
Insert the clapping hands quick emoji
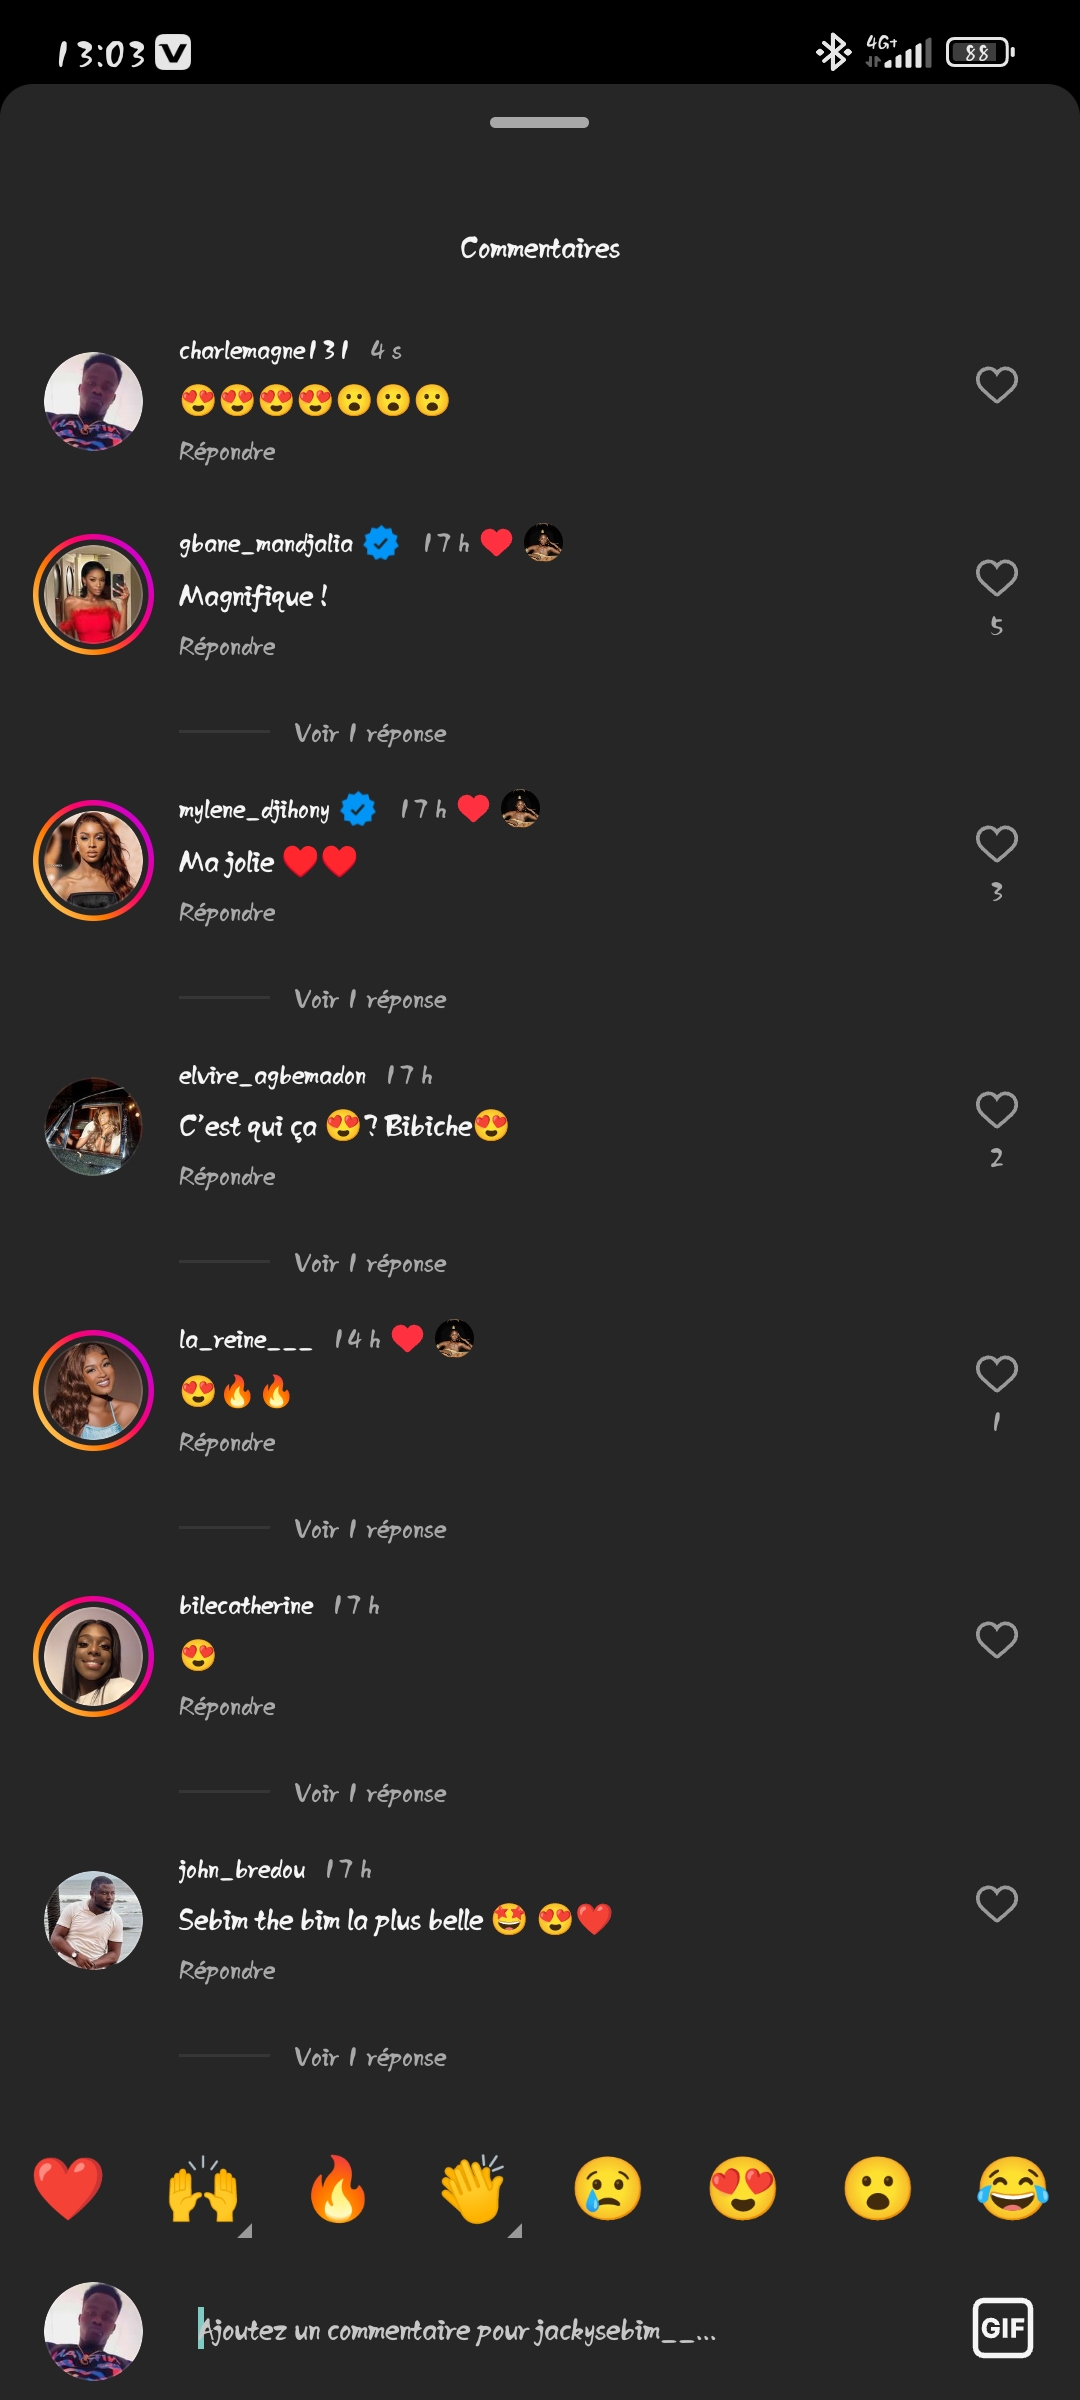(x=473, y=2188)
